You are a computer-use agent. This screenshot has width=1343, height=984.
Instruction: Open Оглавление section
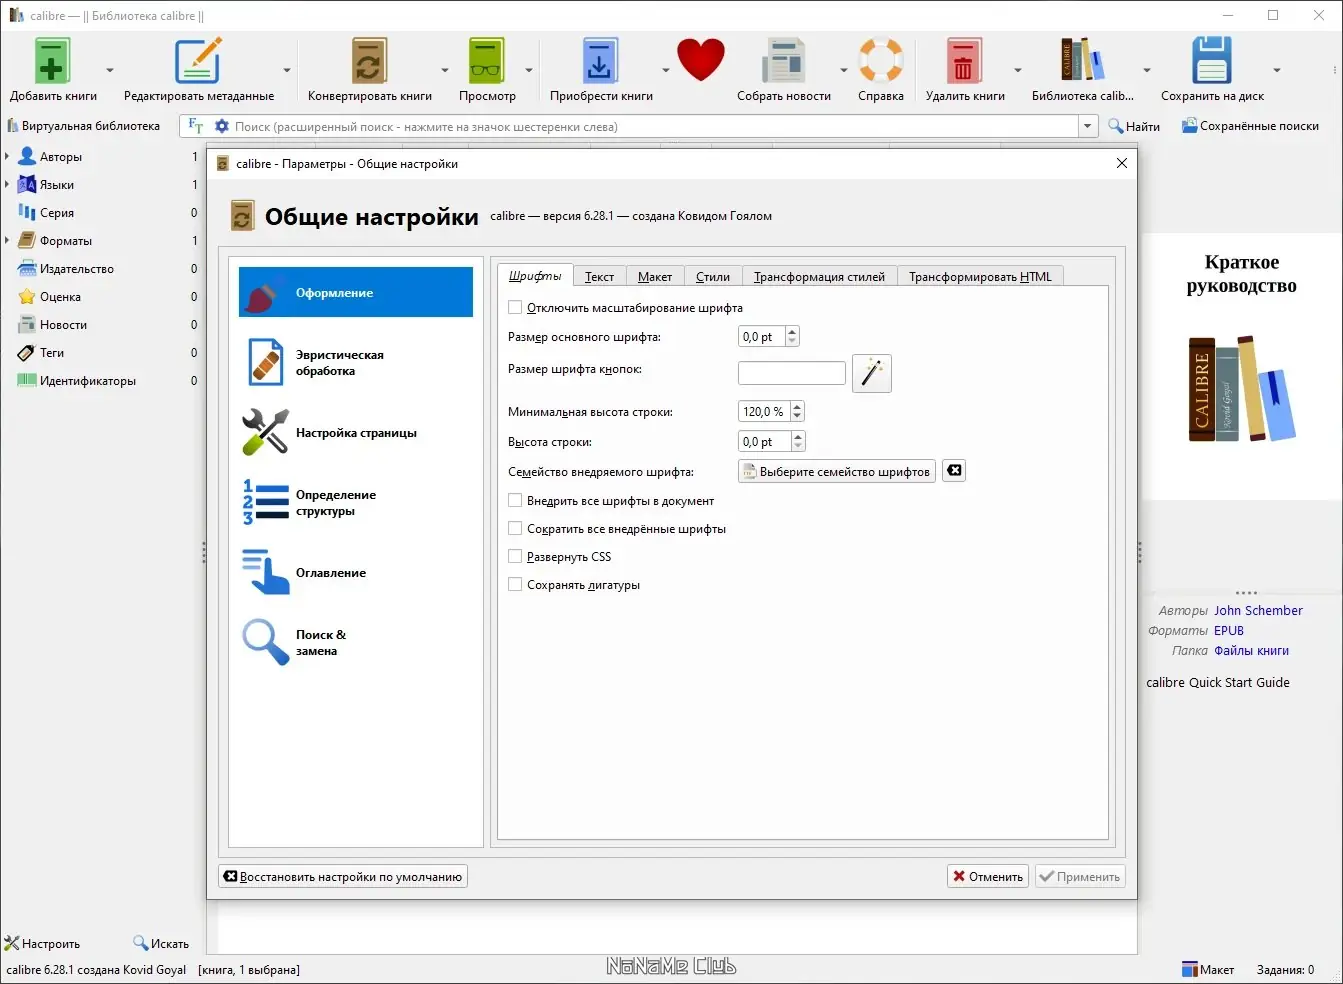pyautogui.click(x=356, y=573)
